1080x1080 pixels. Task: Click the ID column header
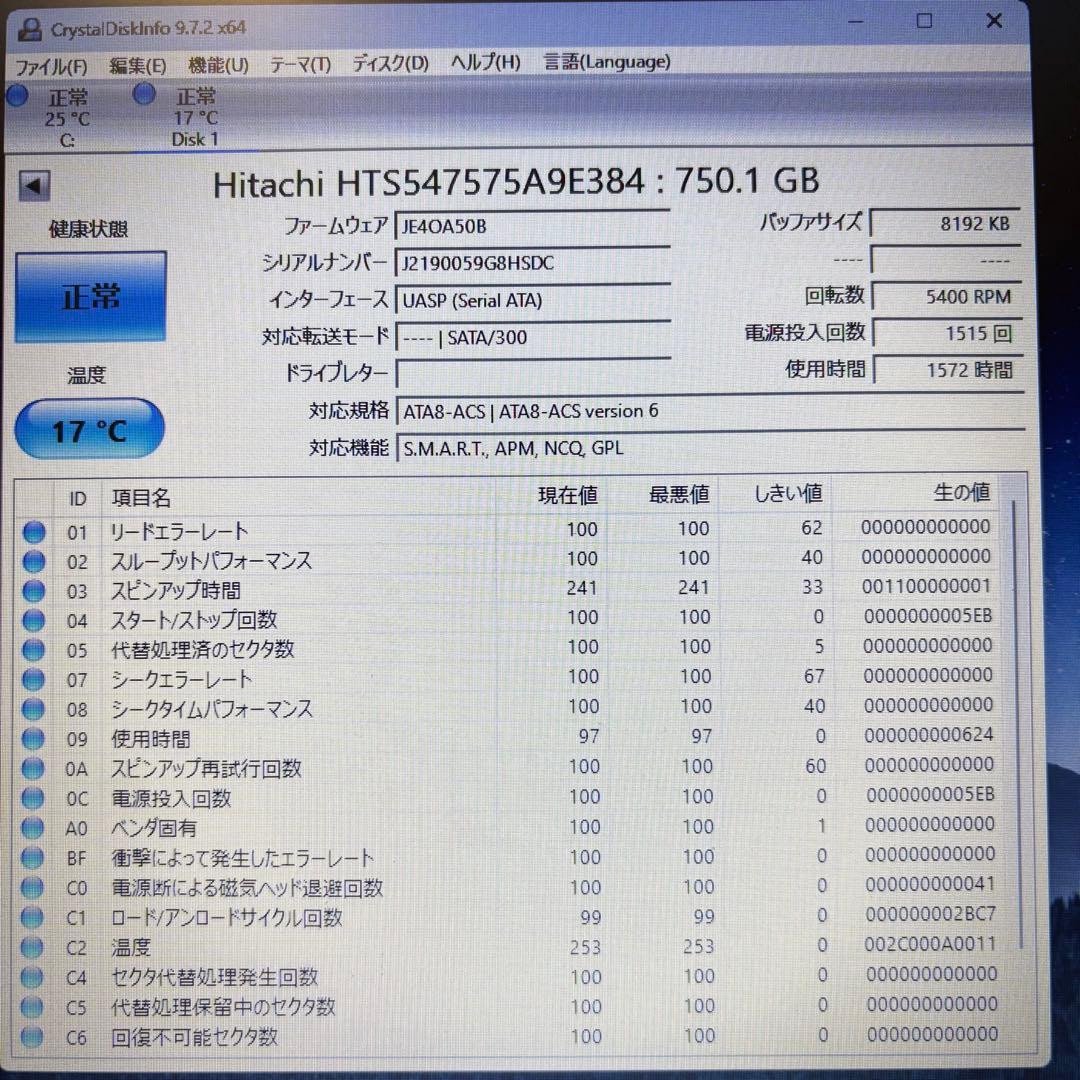coord(77,498)
